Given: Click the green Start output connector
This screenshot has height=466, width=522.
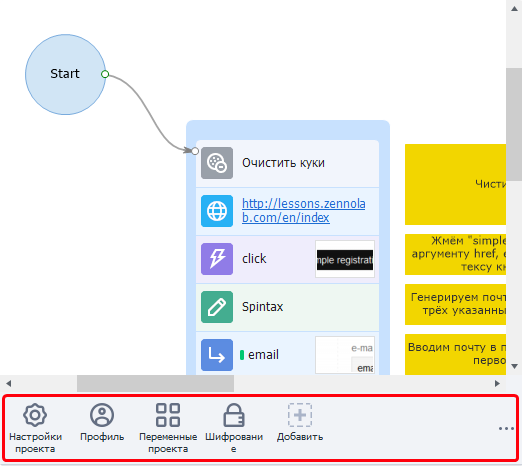Looking at the screenshot, I should tap(105, 74).
